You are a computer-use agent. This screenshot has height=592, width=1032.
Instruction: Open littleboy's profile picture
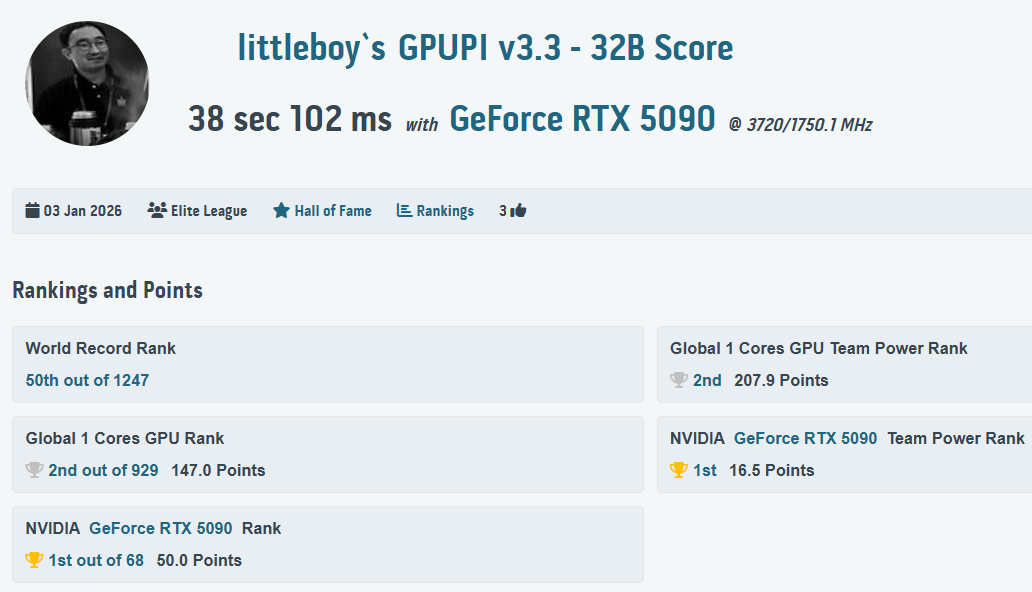pyautogui.click(x=87, y=83)
